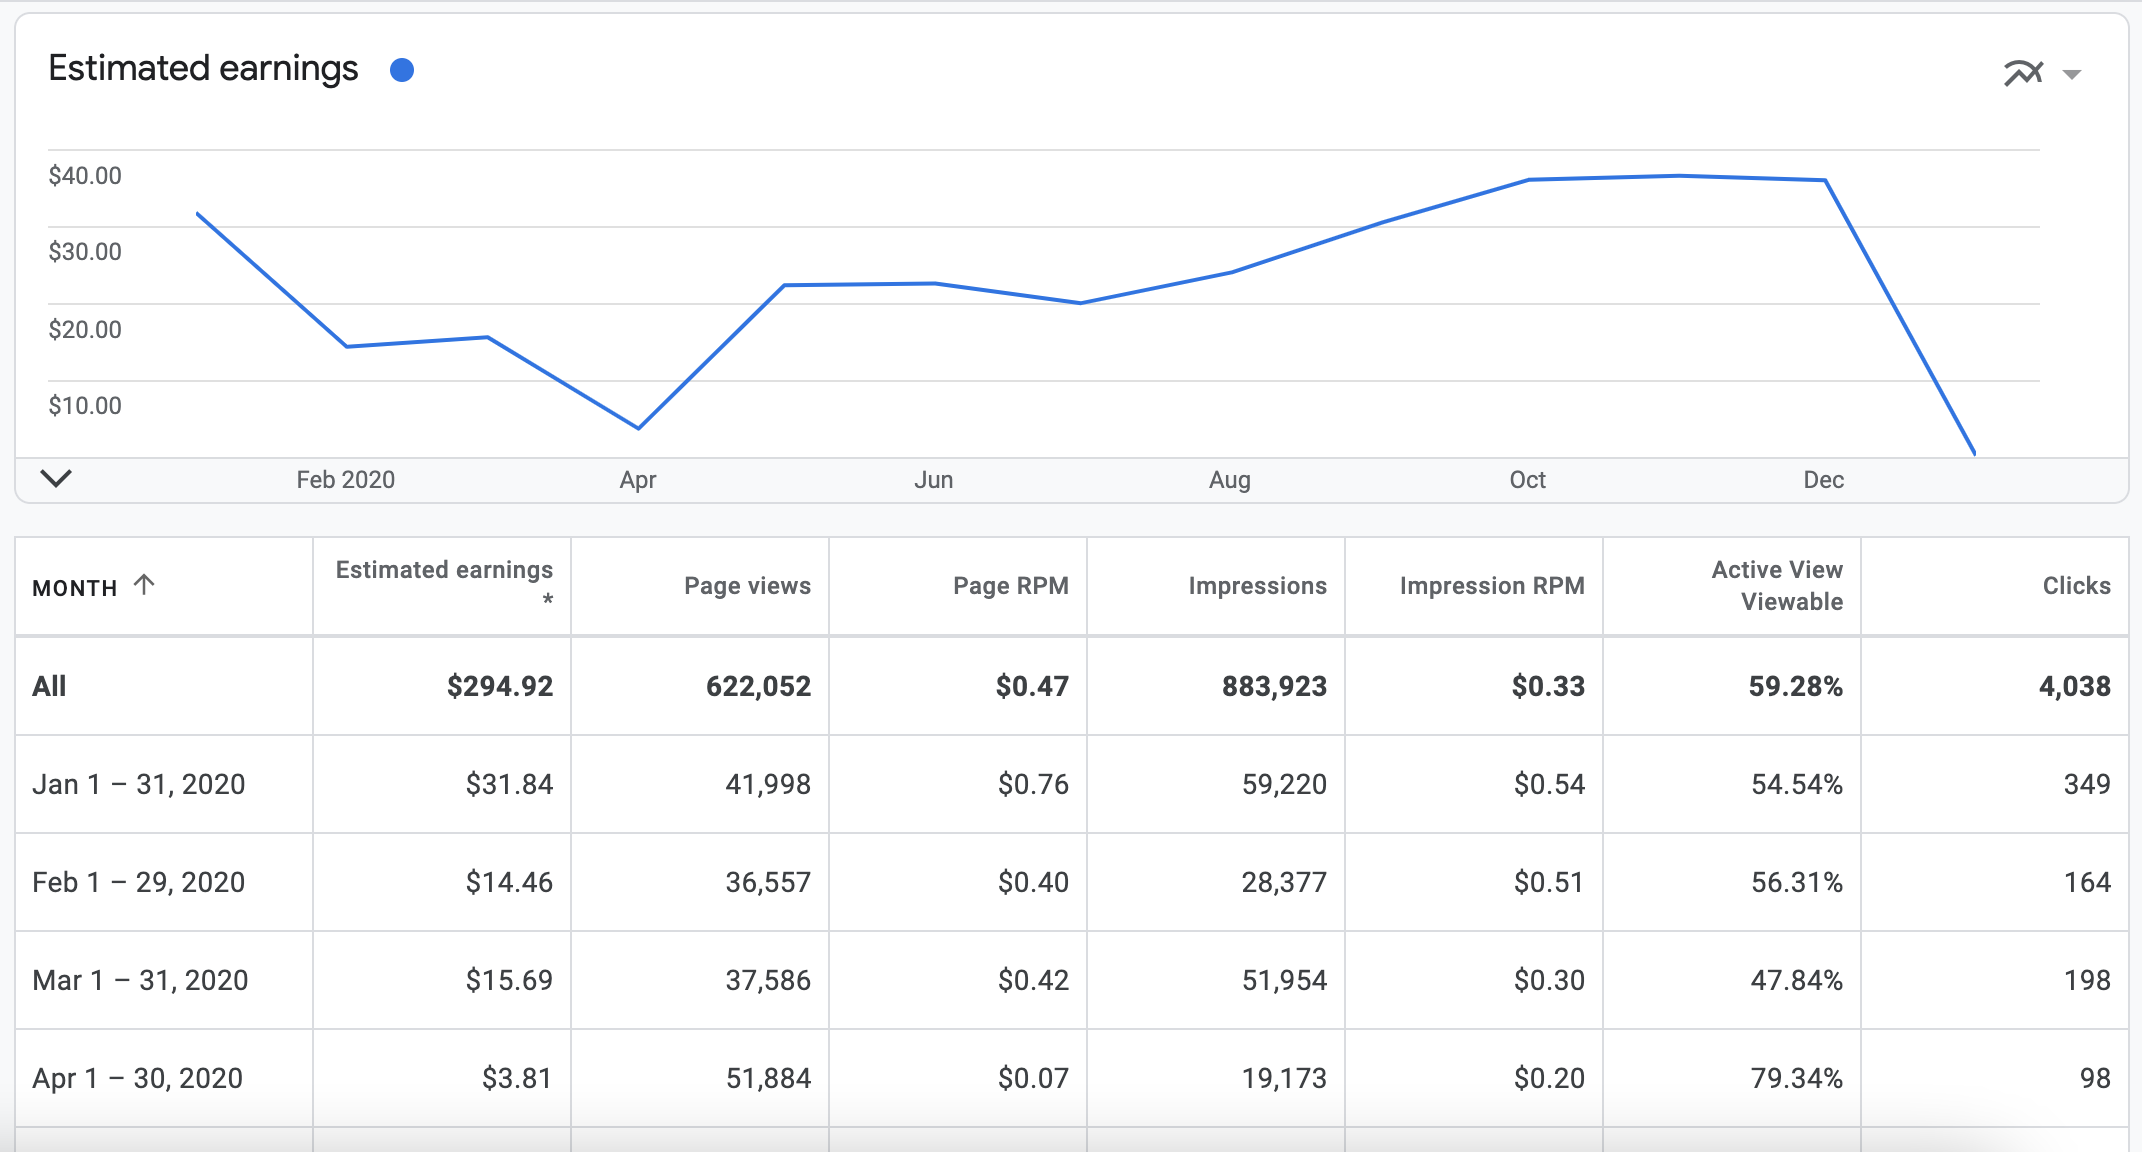Select the Mar 1 – 31, 2020 row
The width and height of the screenshot is (2142, 1152).
pos(140,980)
